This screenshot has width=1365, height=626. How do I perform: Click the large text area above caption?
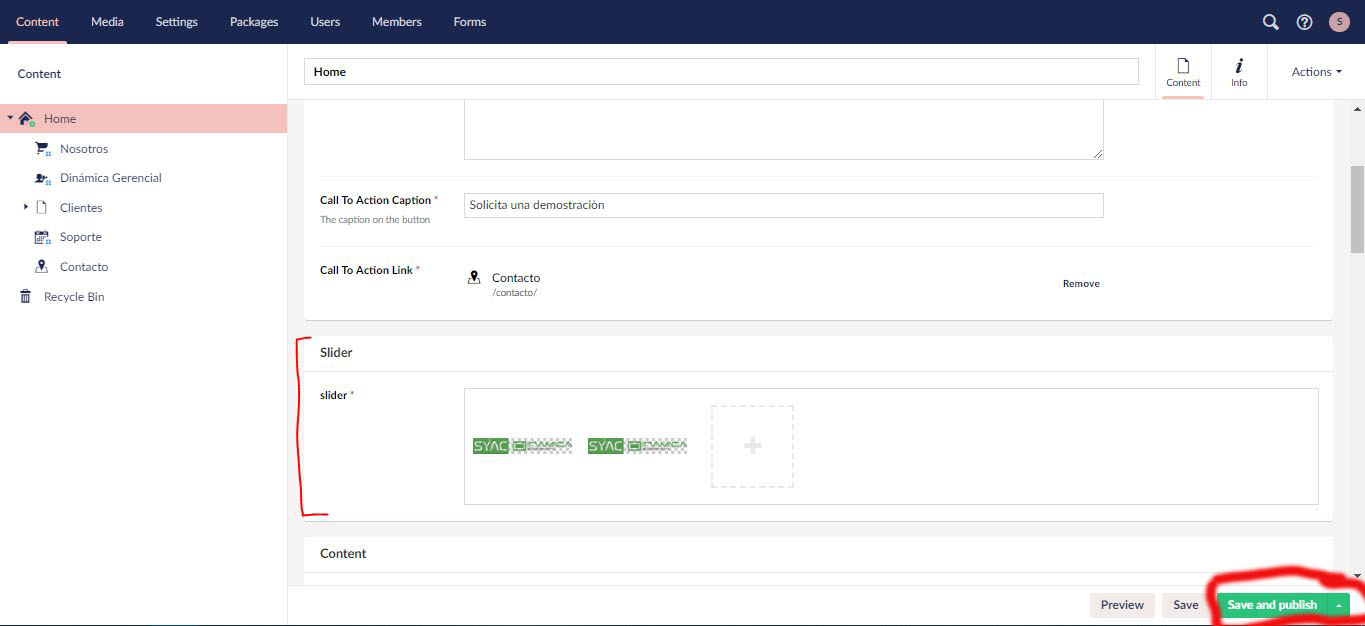(784, 129)
